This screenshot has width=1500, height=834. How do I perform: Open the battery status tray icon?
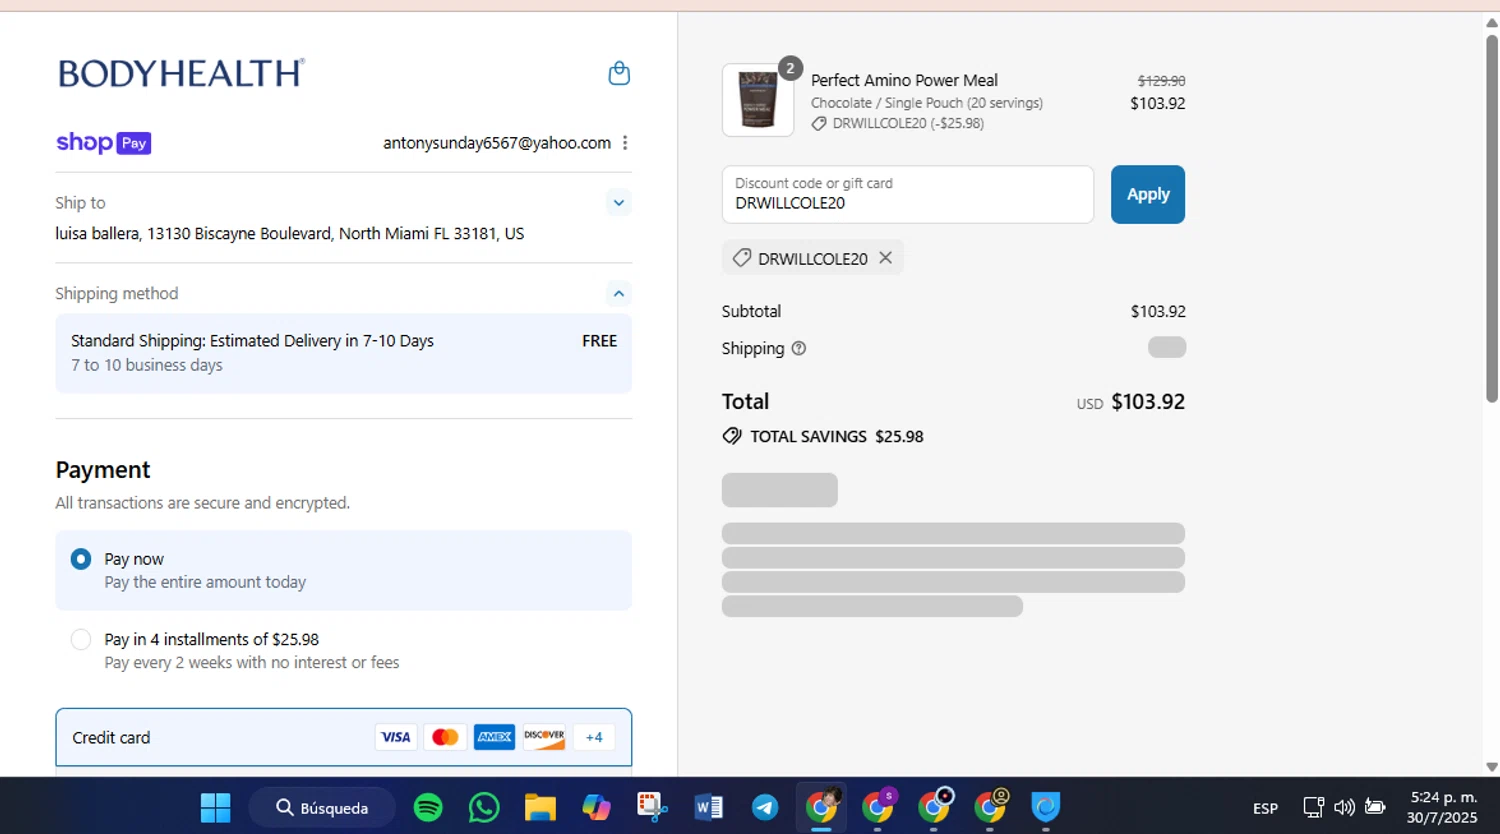1376,807
